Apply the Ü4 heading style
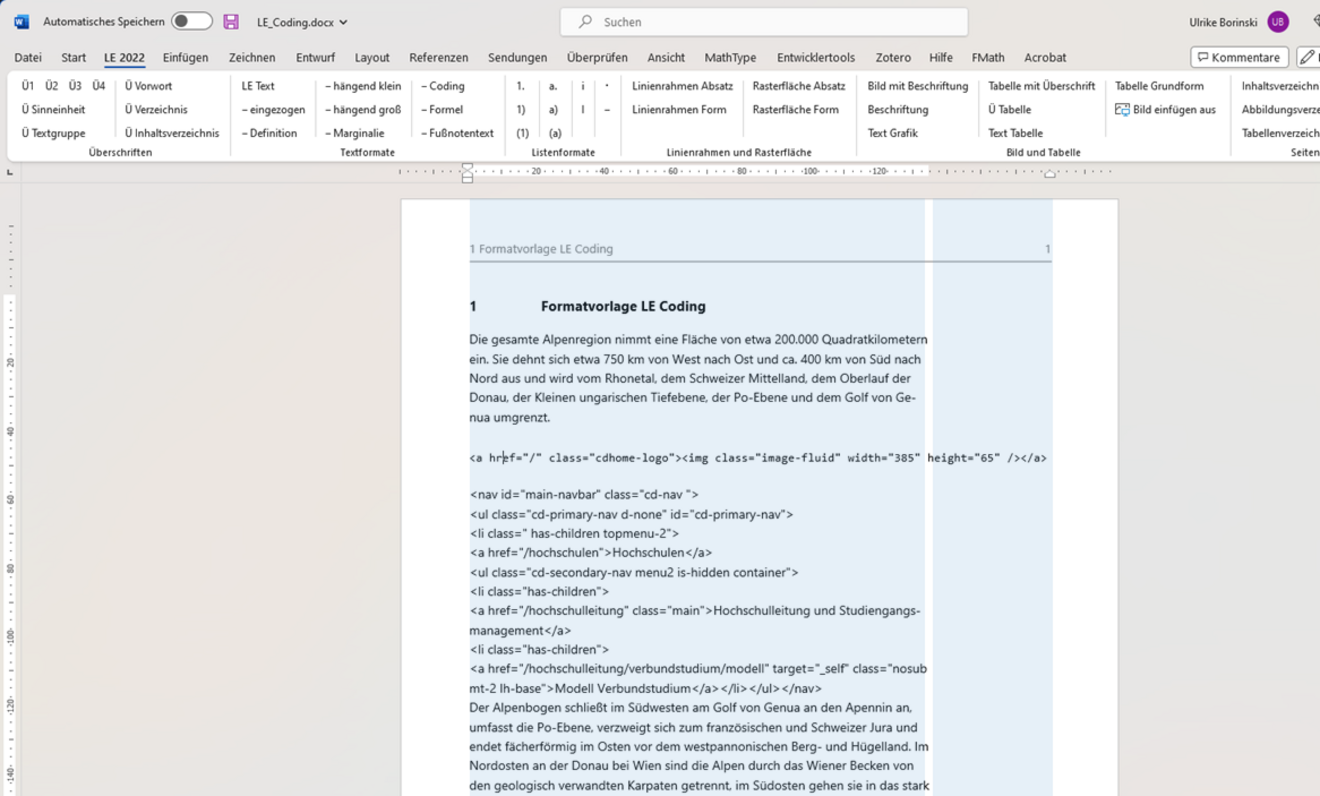Image resolution: width=1320 pixels, height=796 pixels. (x=98, y=86)
